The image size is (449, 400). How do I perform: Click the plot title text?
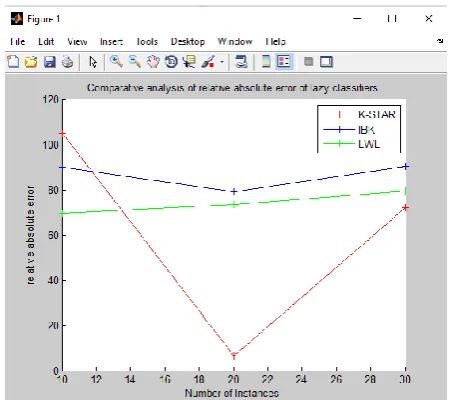pyautogui.click(x=232, y=88)
